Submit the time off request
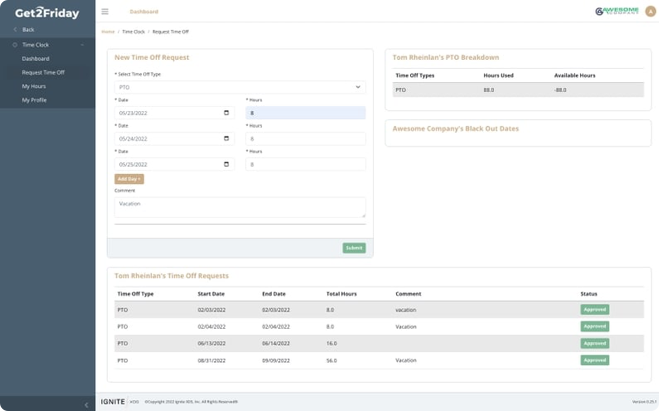659x411 pixels. (354, 248)
